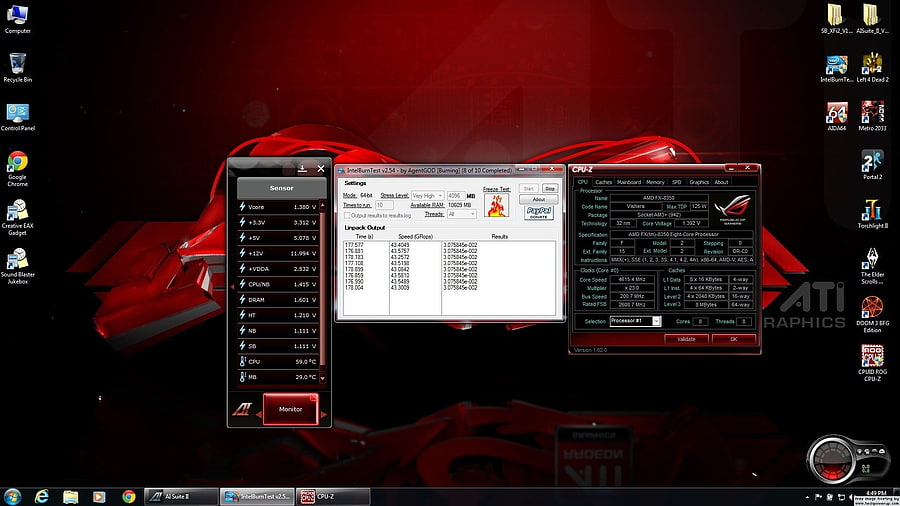Click the Sensor header in AI Suite
Screen dimensions: 900x506
click(x=281, y=188)
